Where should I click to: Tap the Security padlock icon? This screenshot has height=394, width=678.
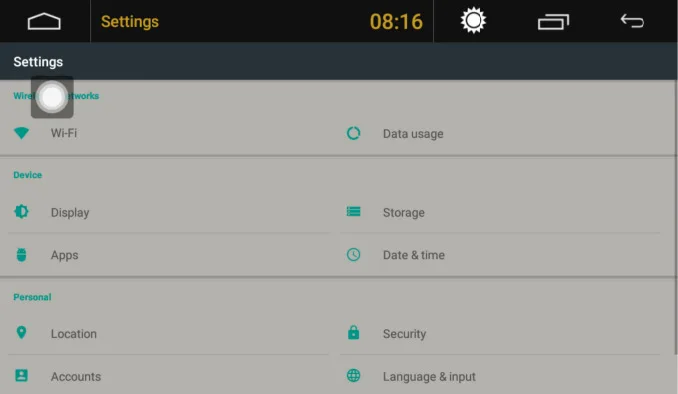click(353, 333)
